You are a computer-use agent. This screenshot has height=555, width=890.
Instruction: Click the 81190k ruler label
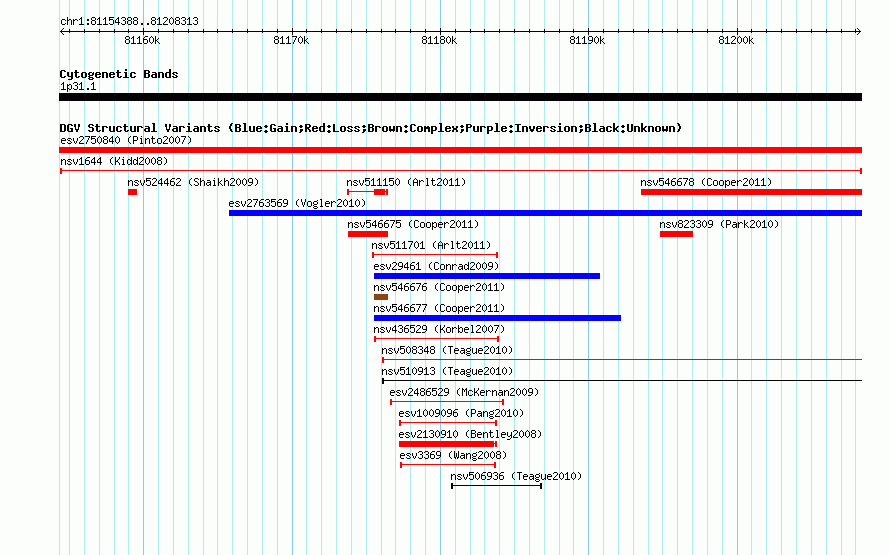click(x=587, y=40)
